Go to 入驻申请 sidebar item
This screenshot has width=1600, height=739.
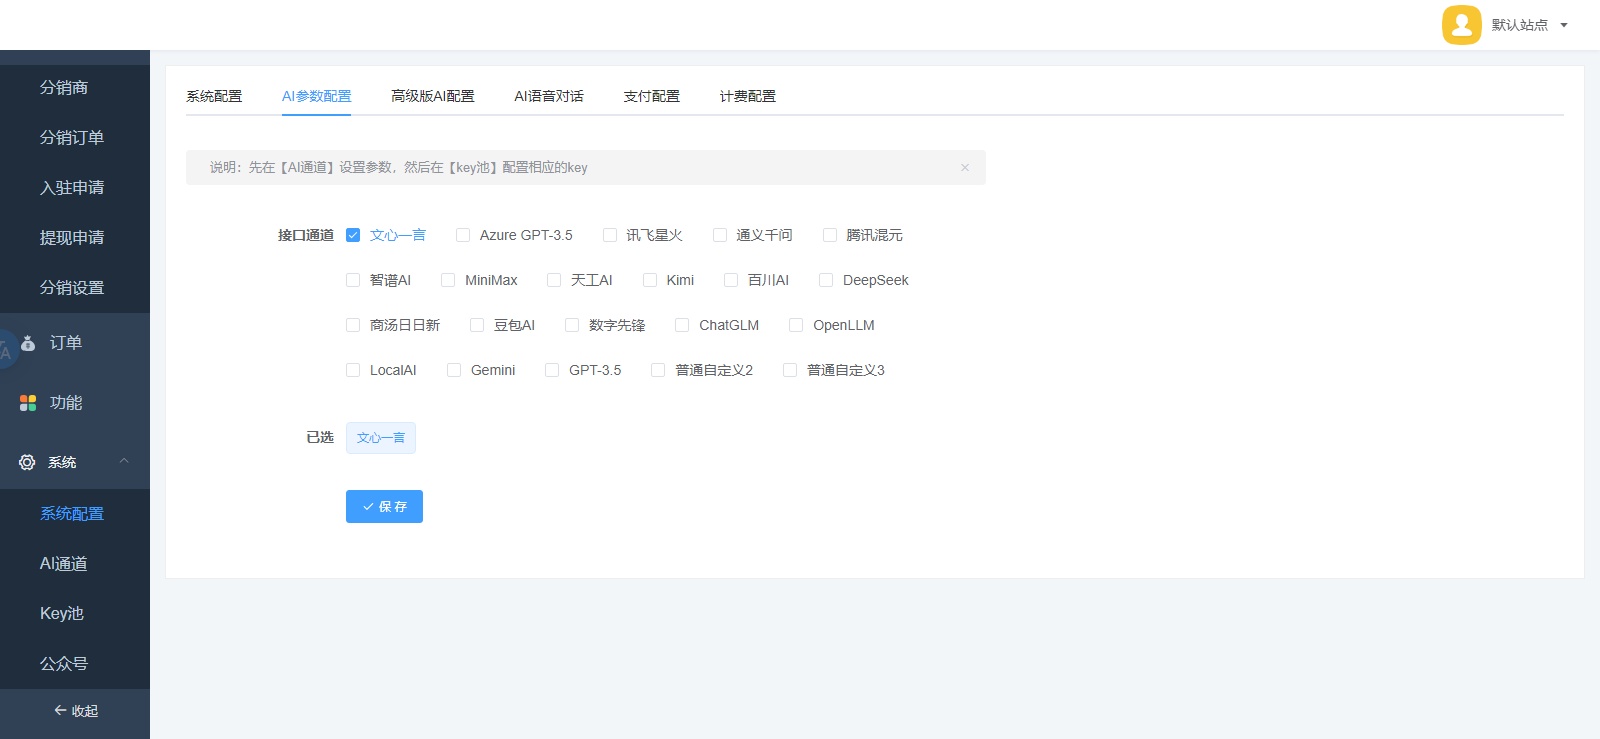pyautogui.click(x=72, y=187)
